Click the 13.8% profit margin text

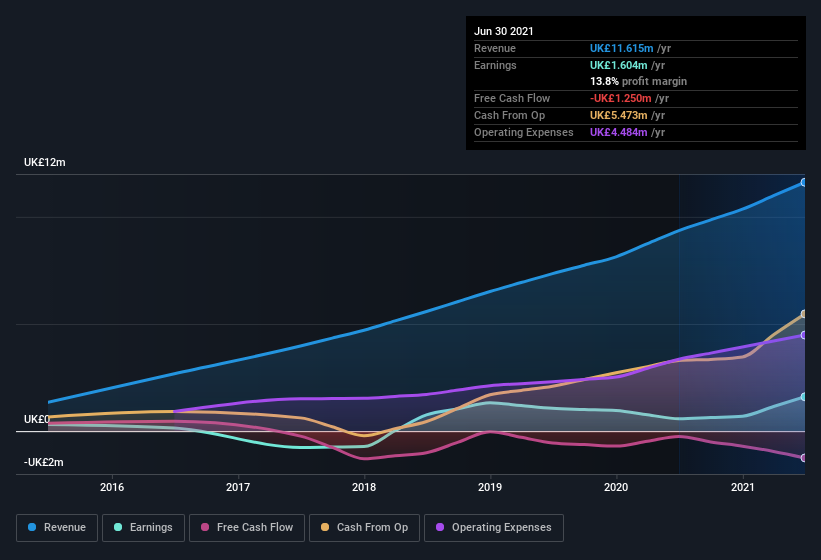coord(638,81)
